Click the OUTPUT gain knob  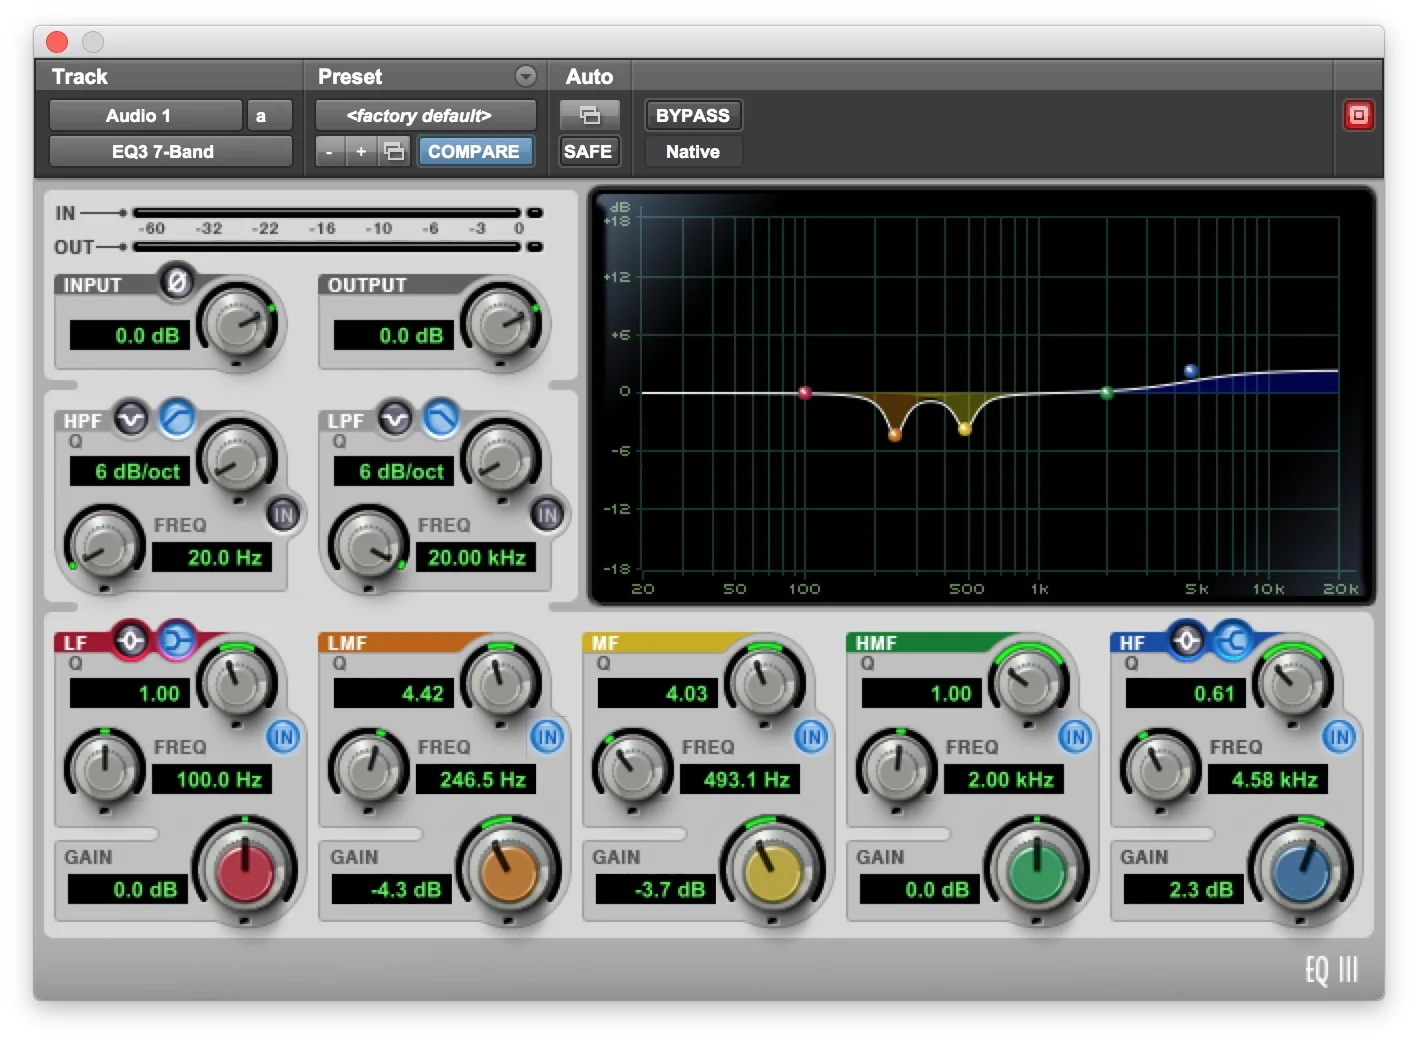(x=503, y=322)
